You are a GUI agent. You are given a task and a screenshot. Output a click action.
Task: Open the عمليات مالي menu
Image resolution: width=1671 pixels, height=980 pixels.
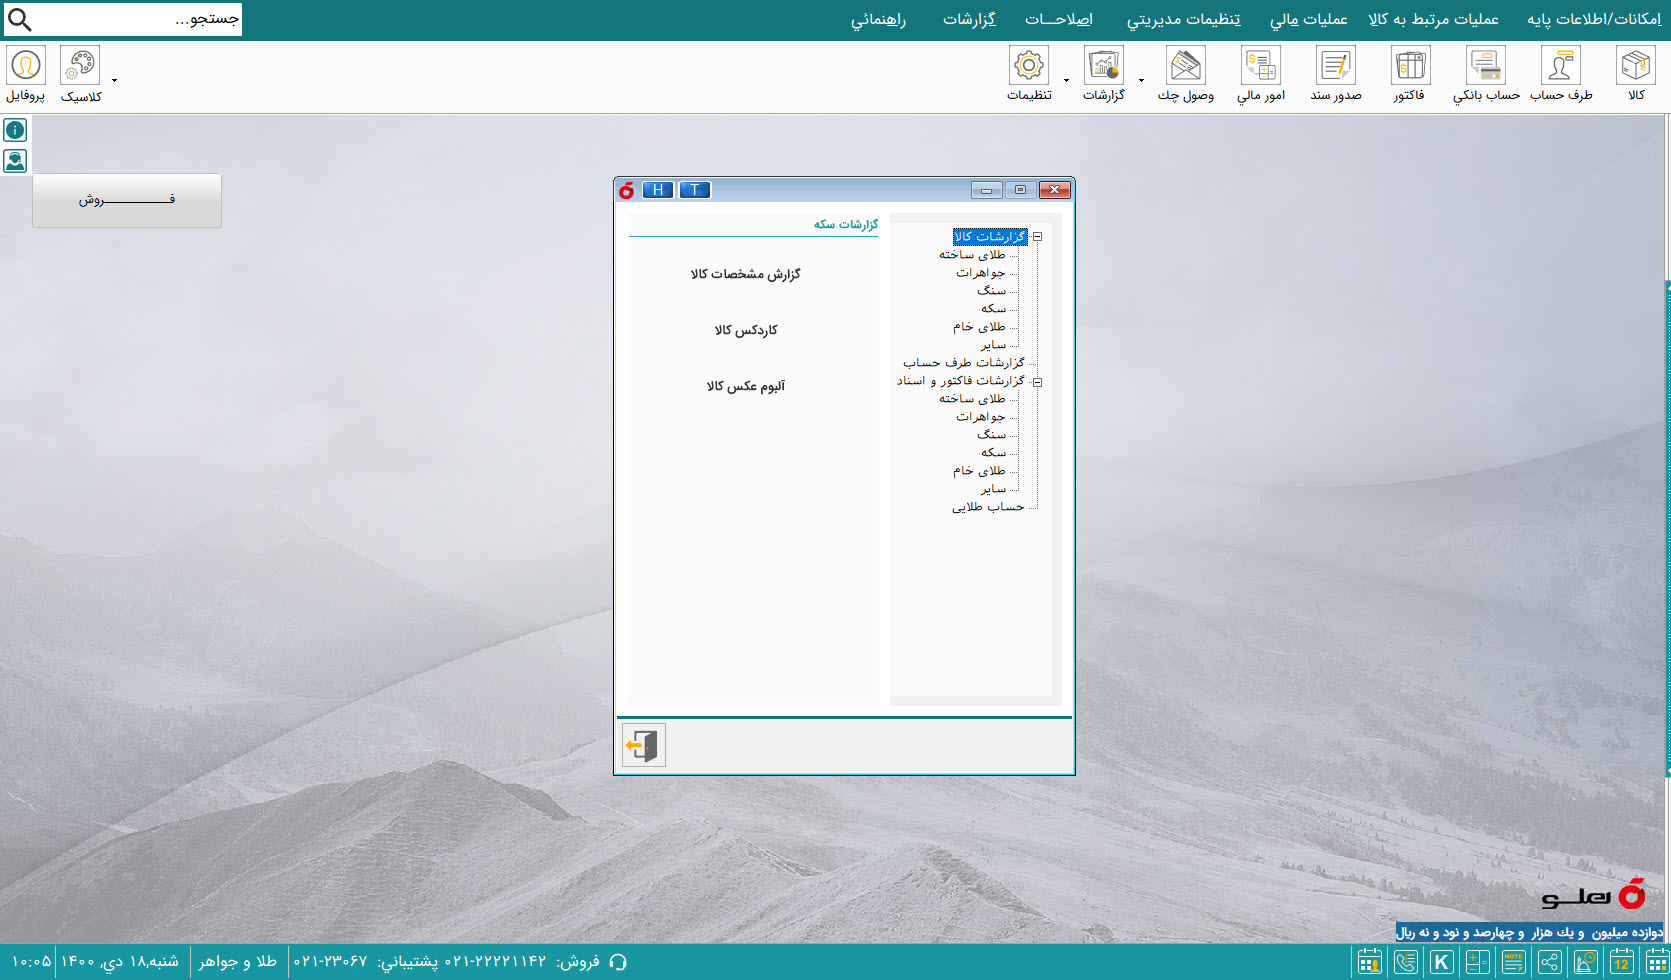click(x=1308, y=20)
